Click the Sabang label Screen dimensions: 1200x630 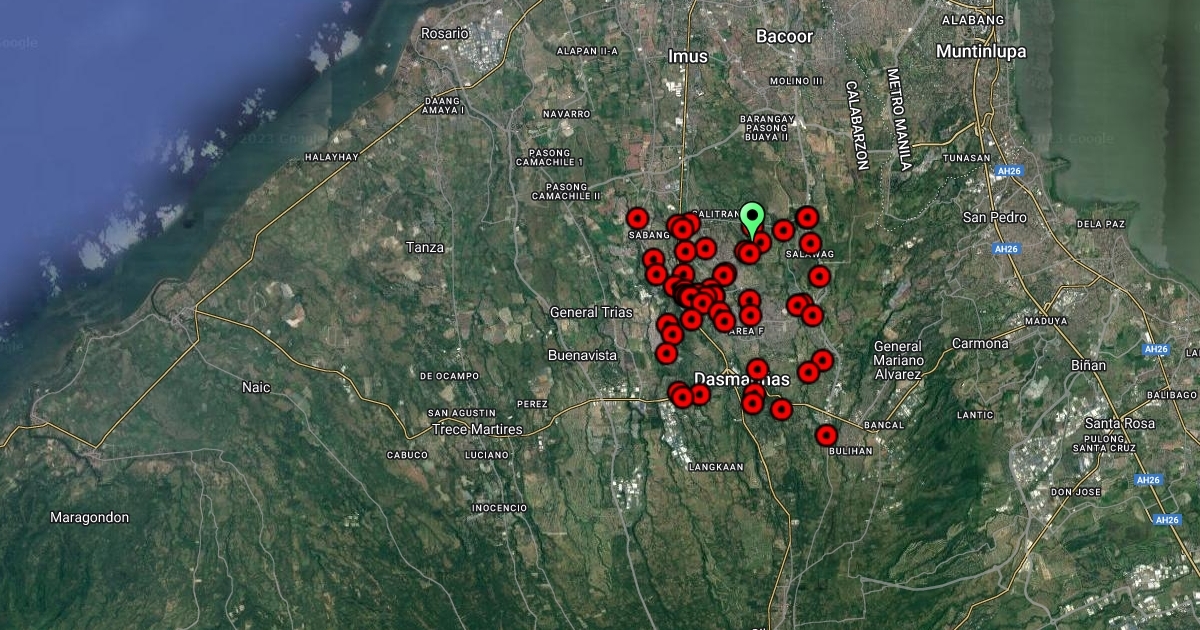(648, 236)
